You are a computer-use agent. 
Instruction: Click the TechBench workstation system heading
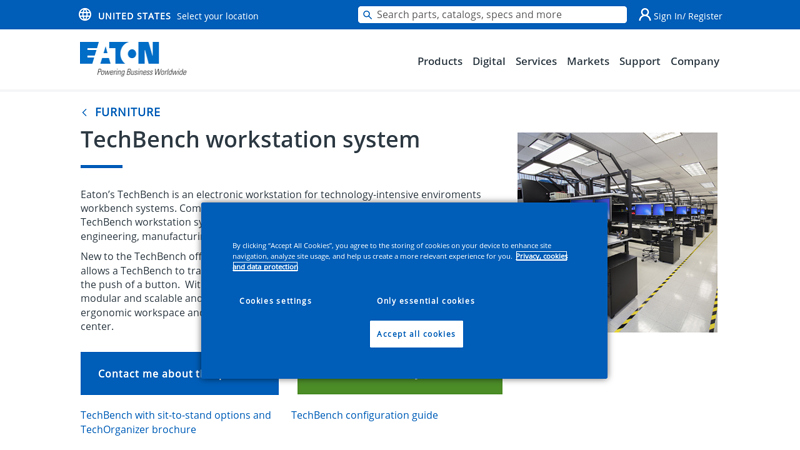click(250, 139)
